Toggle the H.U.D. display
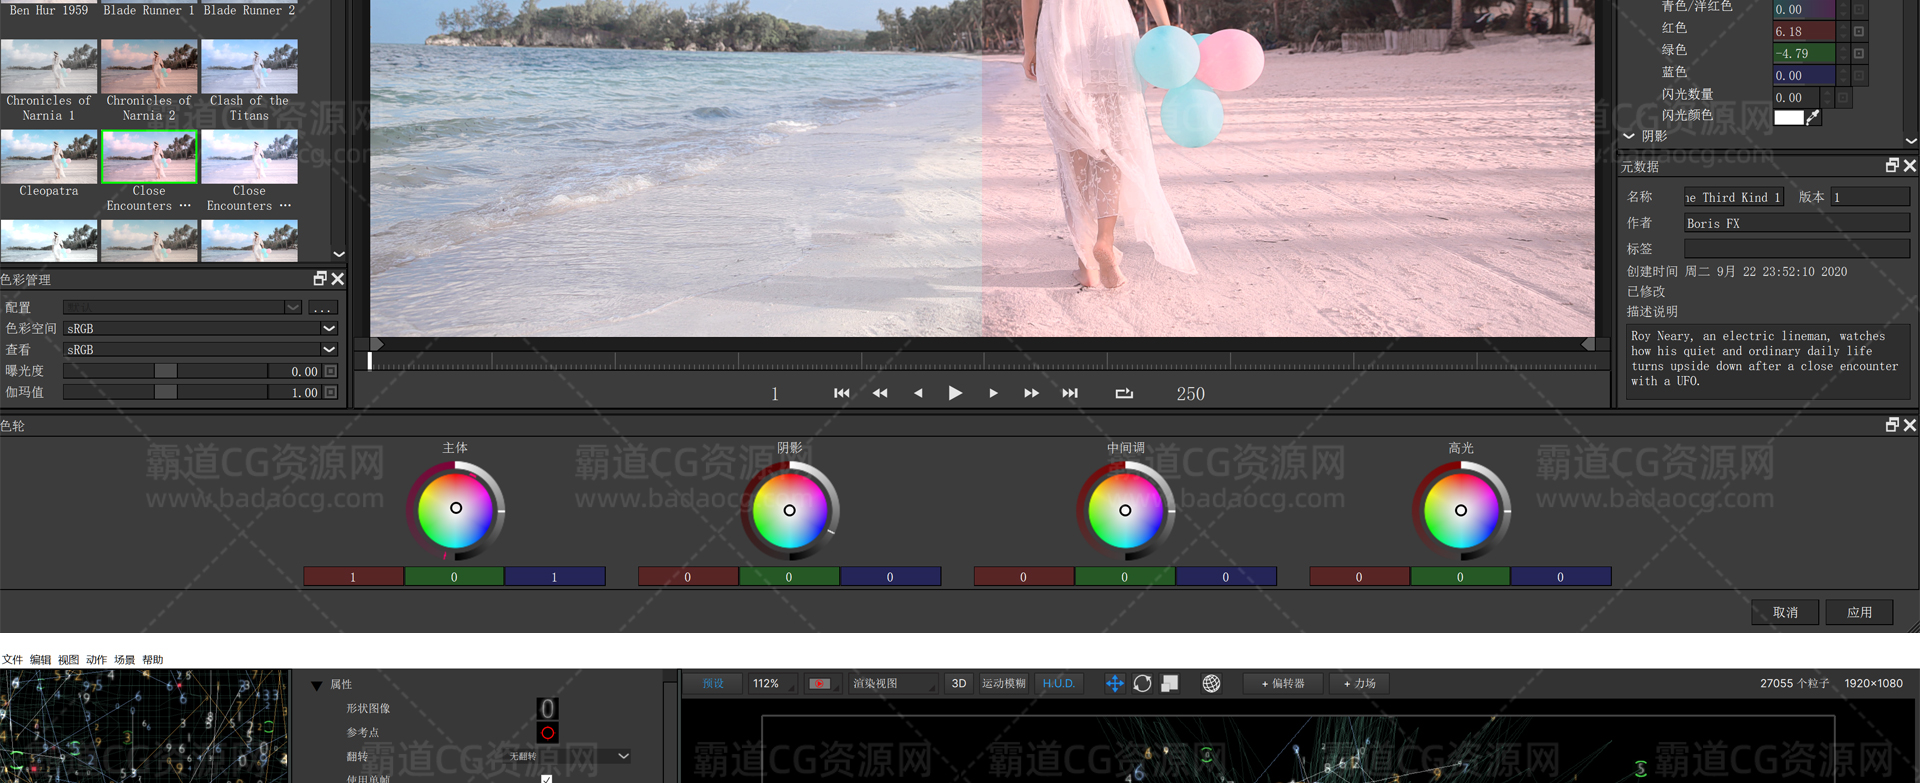 [x=1058, y=683]
